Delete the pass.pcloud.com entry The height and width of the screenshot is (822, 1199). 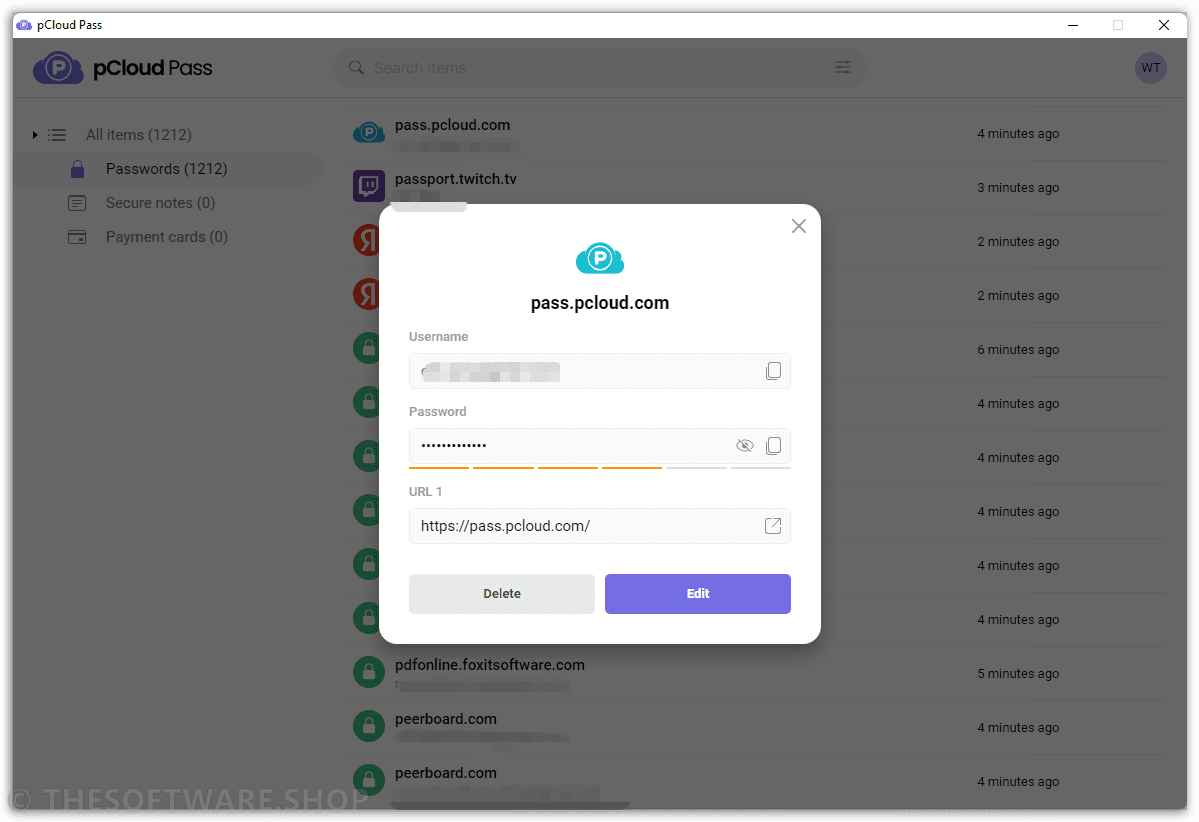pyautogui.click(x=502, y=593)
